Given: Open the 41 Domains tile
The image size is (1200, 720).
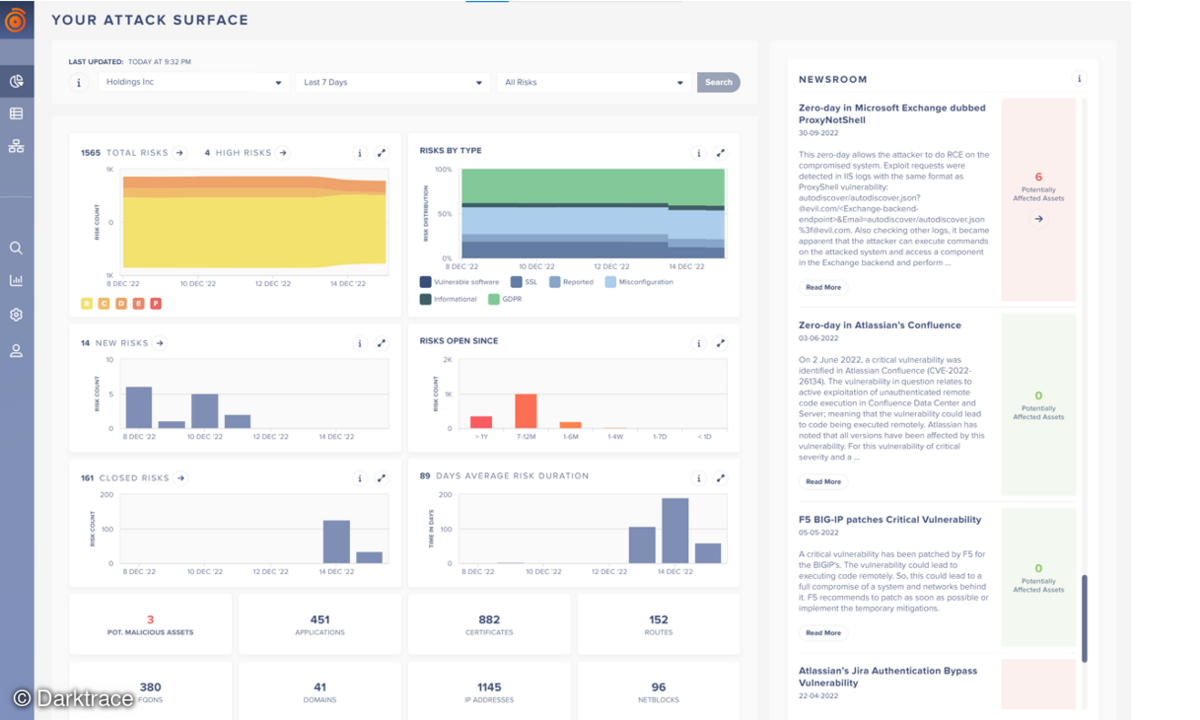Looking at the screenshot, I should point(320,691).
